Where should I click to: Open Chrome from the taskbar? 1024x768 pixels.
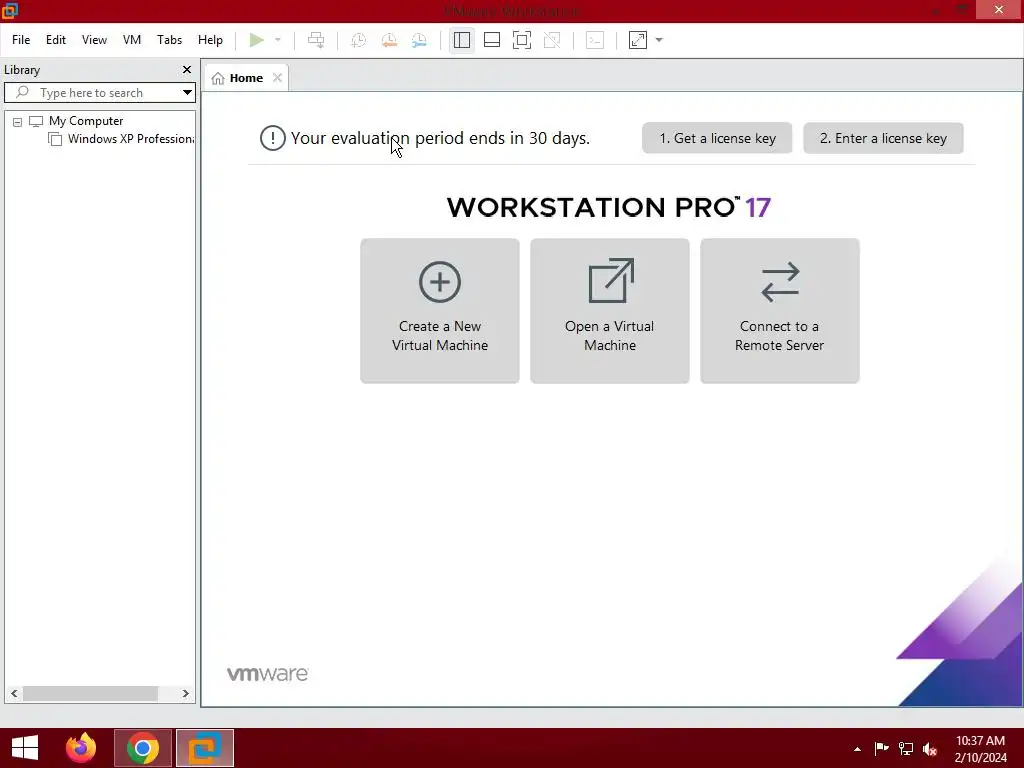(143, 748)
